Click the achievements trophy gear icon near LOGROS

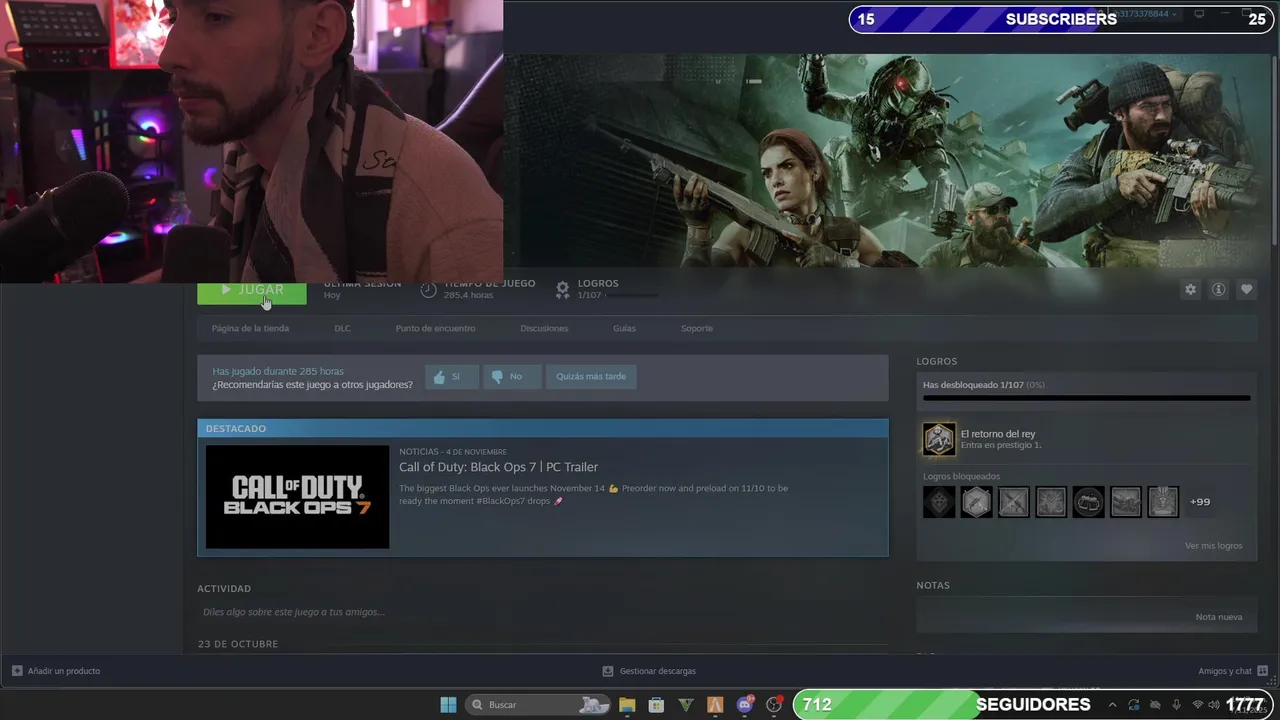point(562,289)
